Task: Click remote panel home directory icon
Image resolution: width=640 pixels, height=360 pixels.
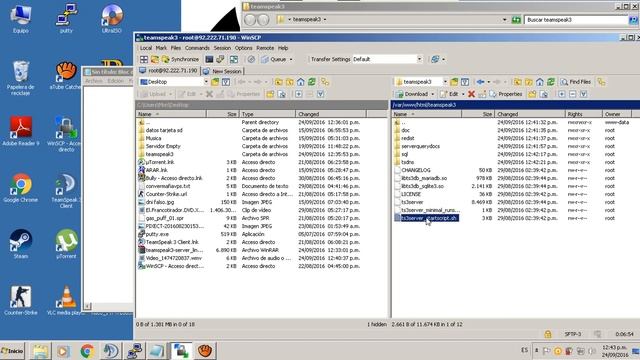Action: (540, 82)
